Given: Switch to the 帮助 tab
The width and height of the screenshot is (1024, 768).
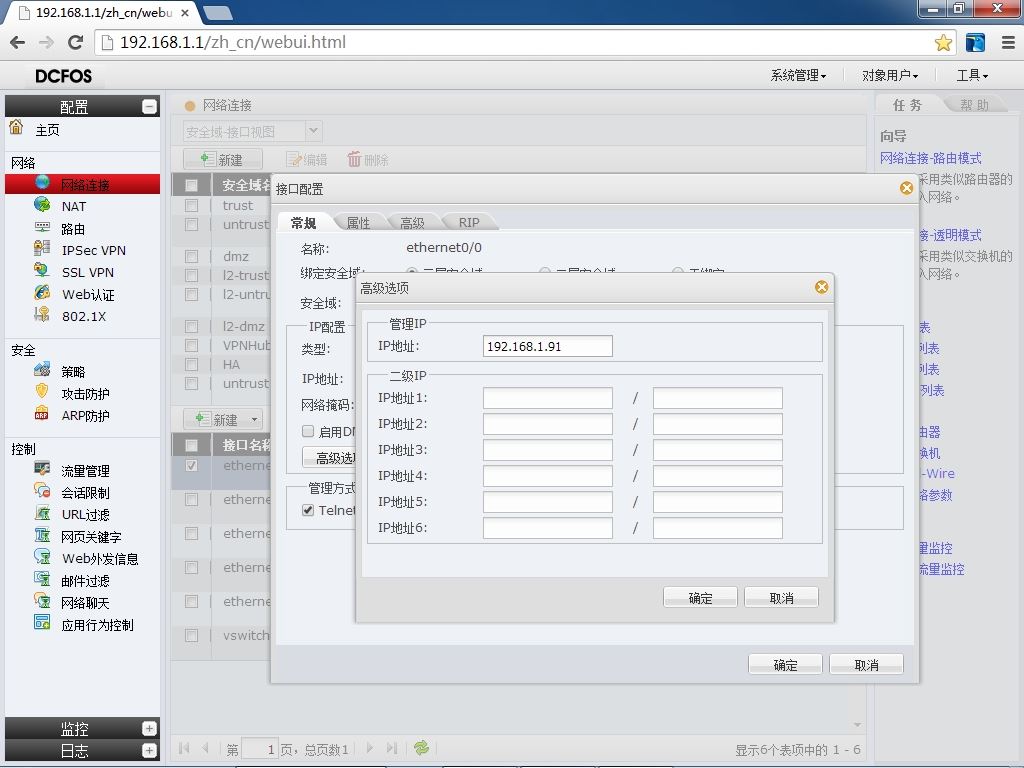Looking at the screenshot, I should [x=974, y=105].
